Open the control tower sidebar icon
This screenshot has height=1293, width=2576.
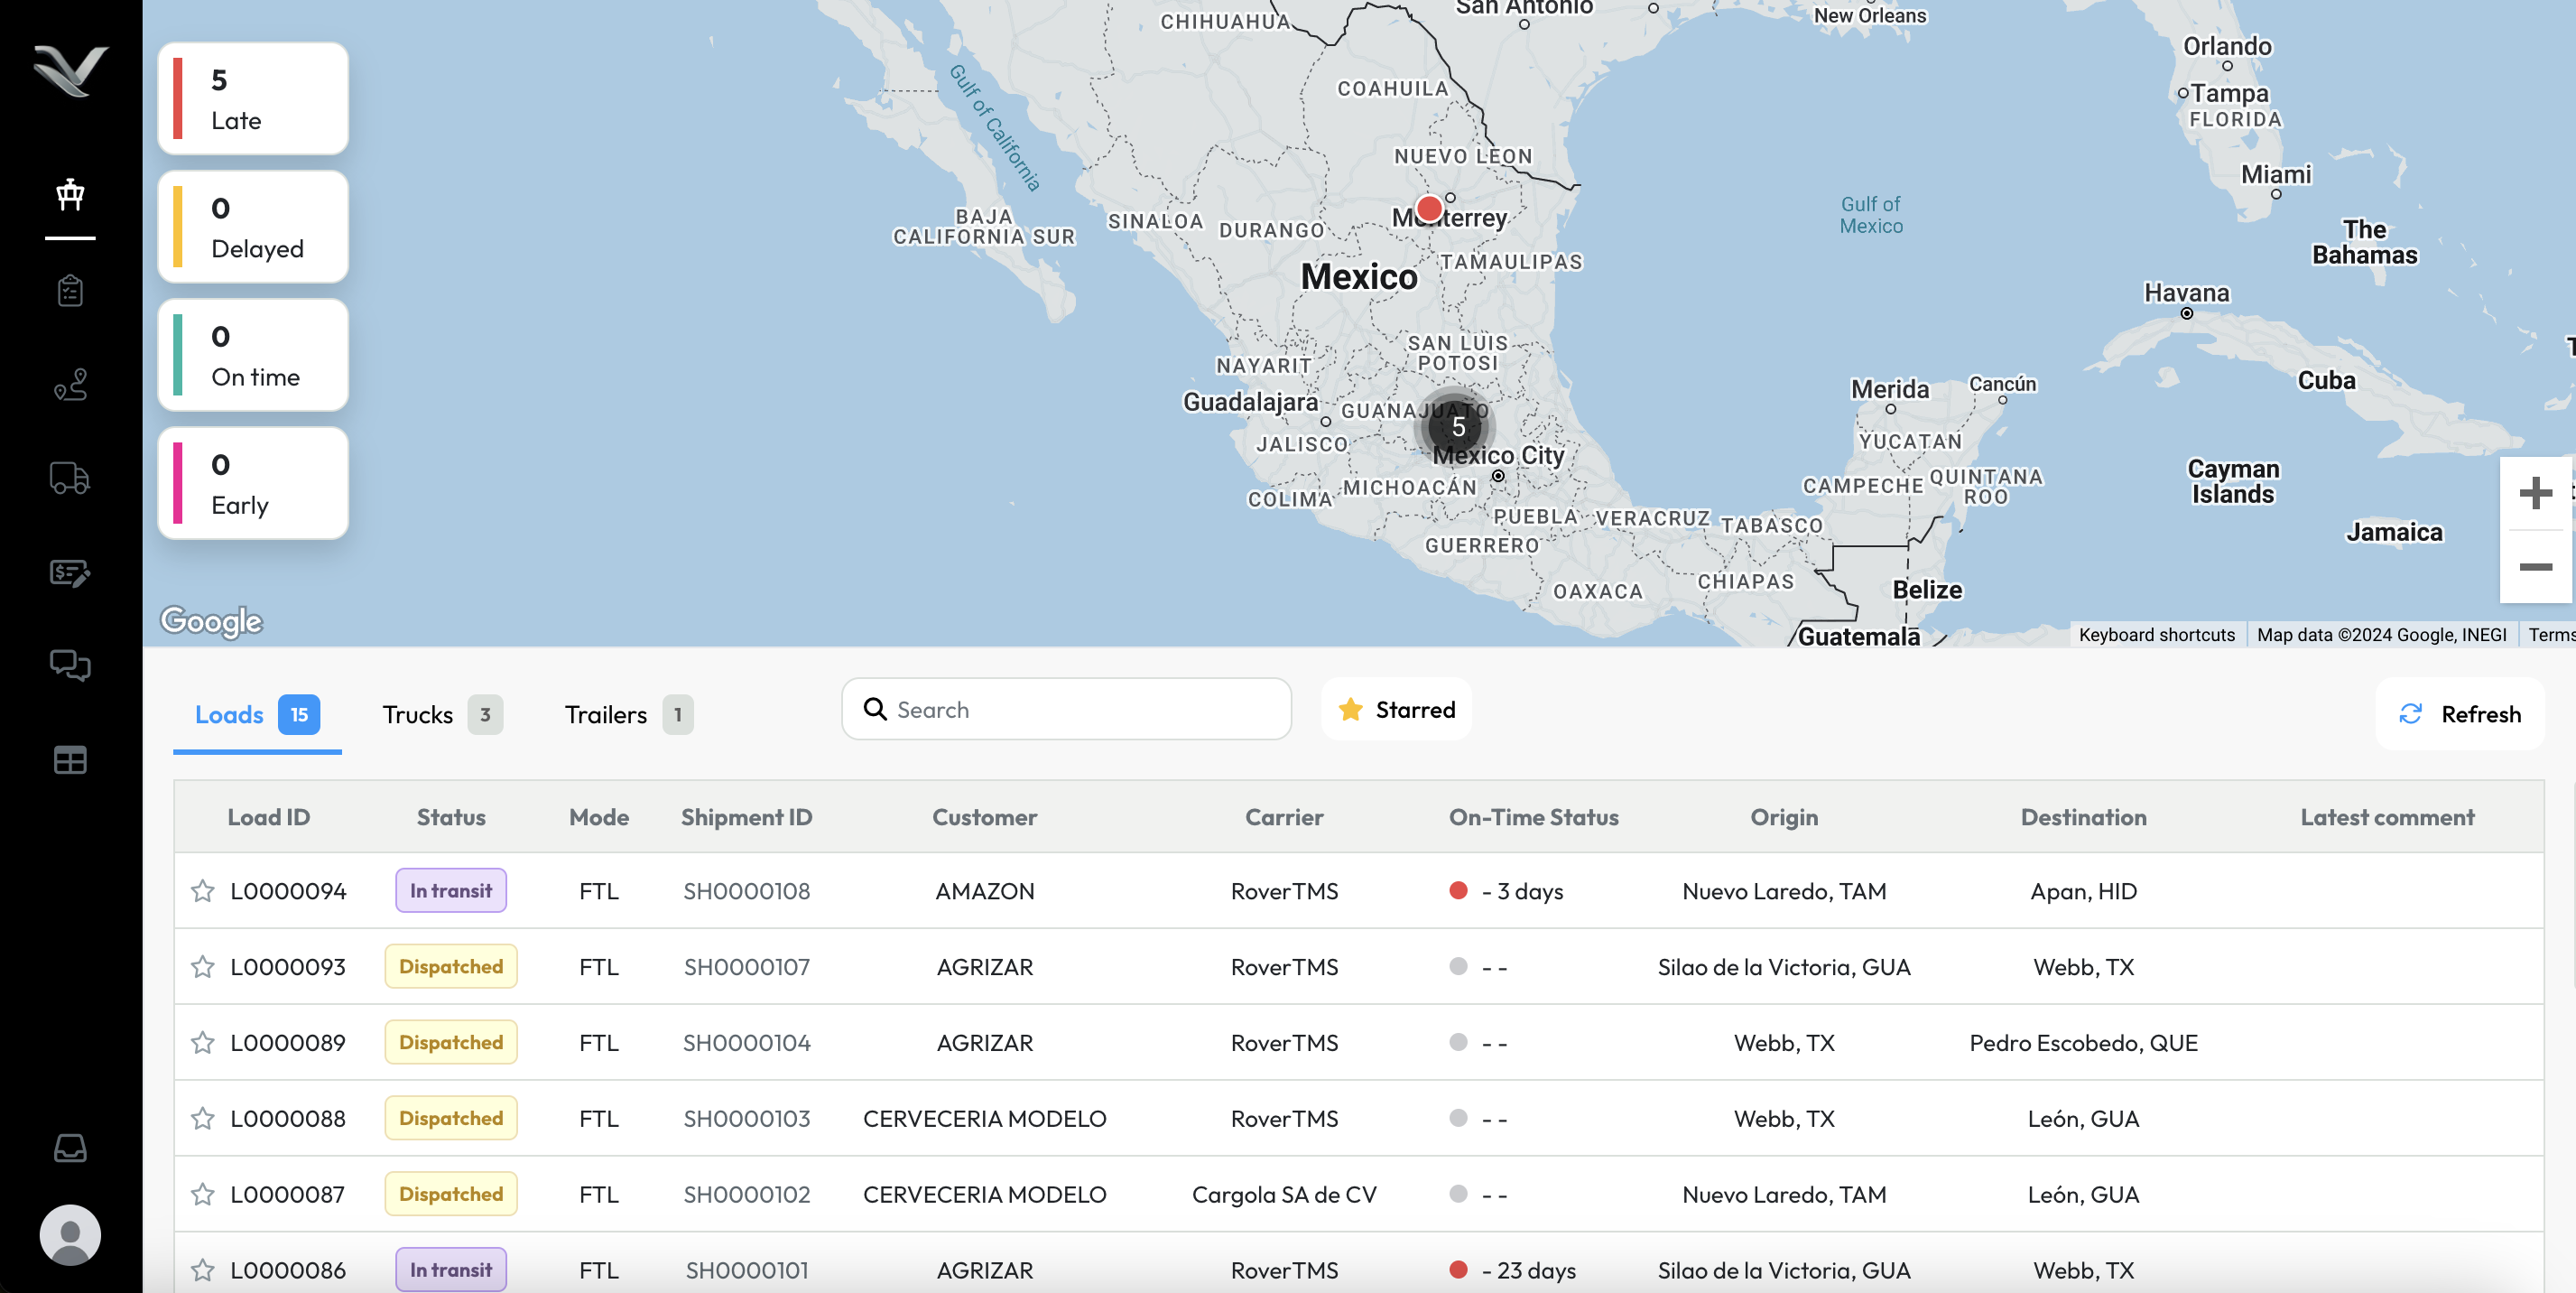pyautogui.click(x=70, y=194)
